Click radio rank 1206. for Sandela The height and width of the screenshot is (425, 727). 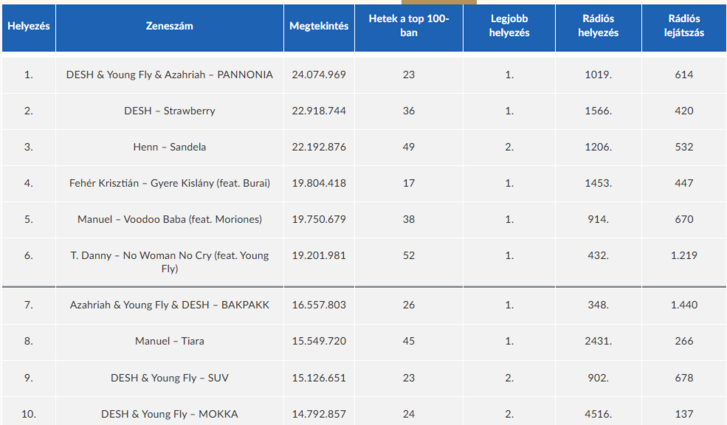pos(598,147)
